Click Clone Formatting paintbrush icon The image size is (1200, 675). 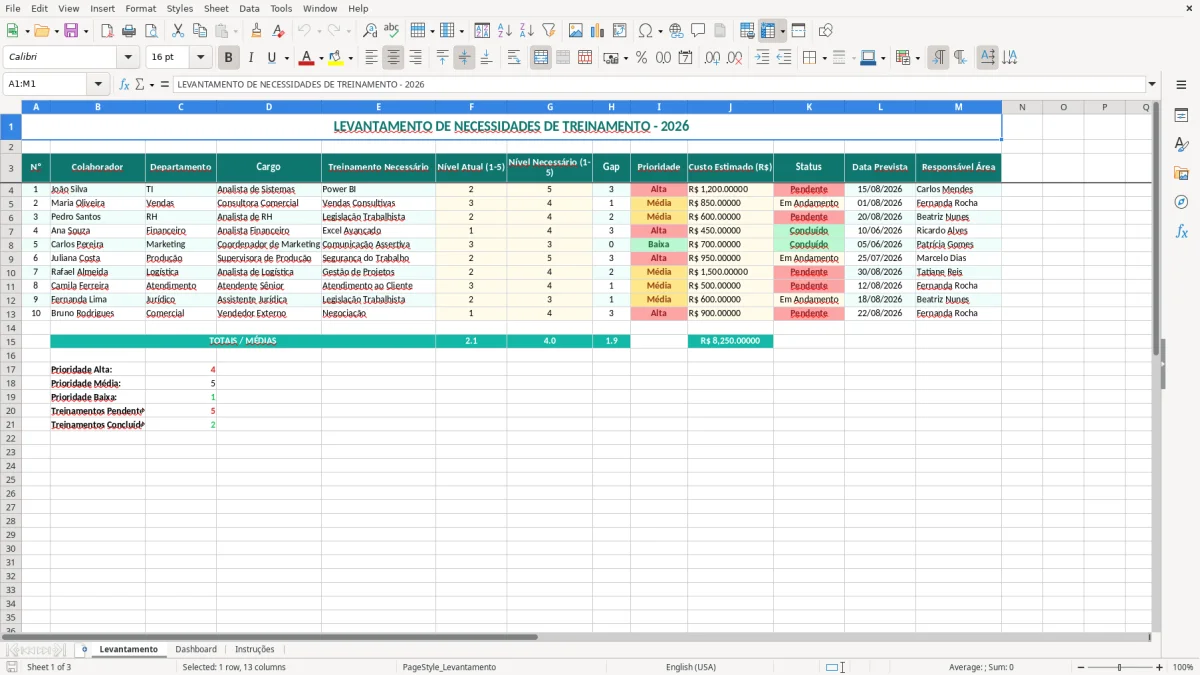(x=257, y=31)
